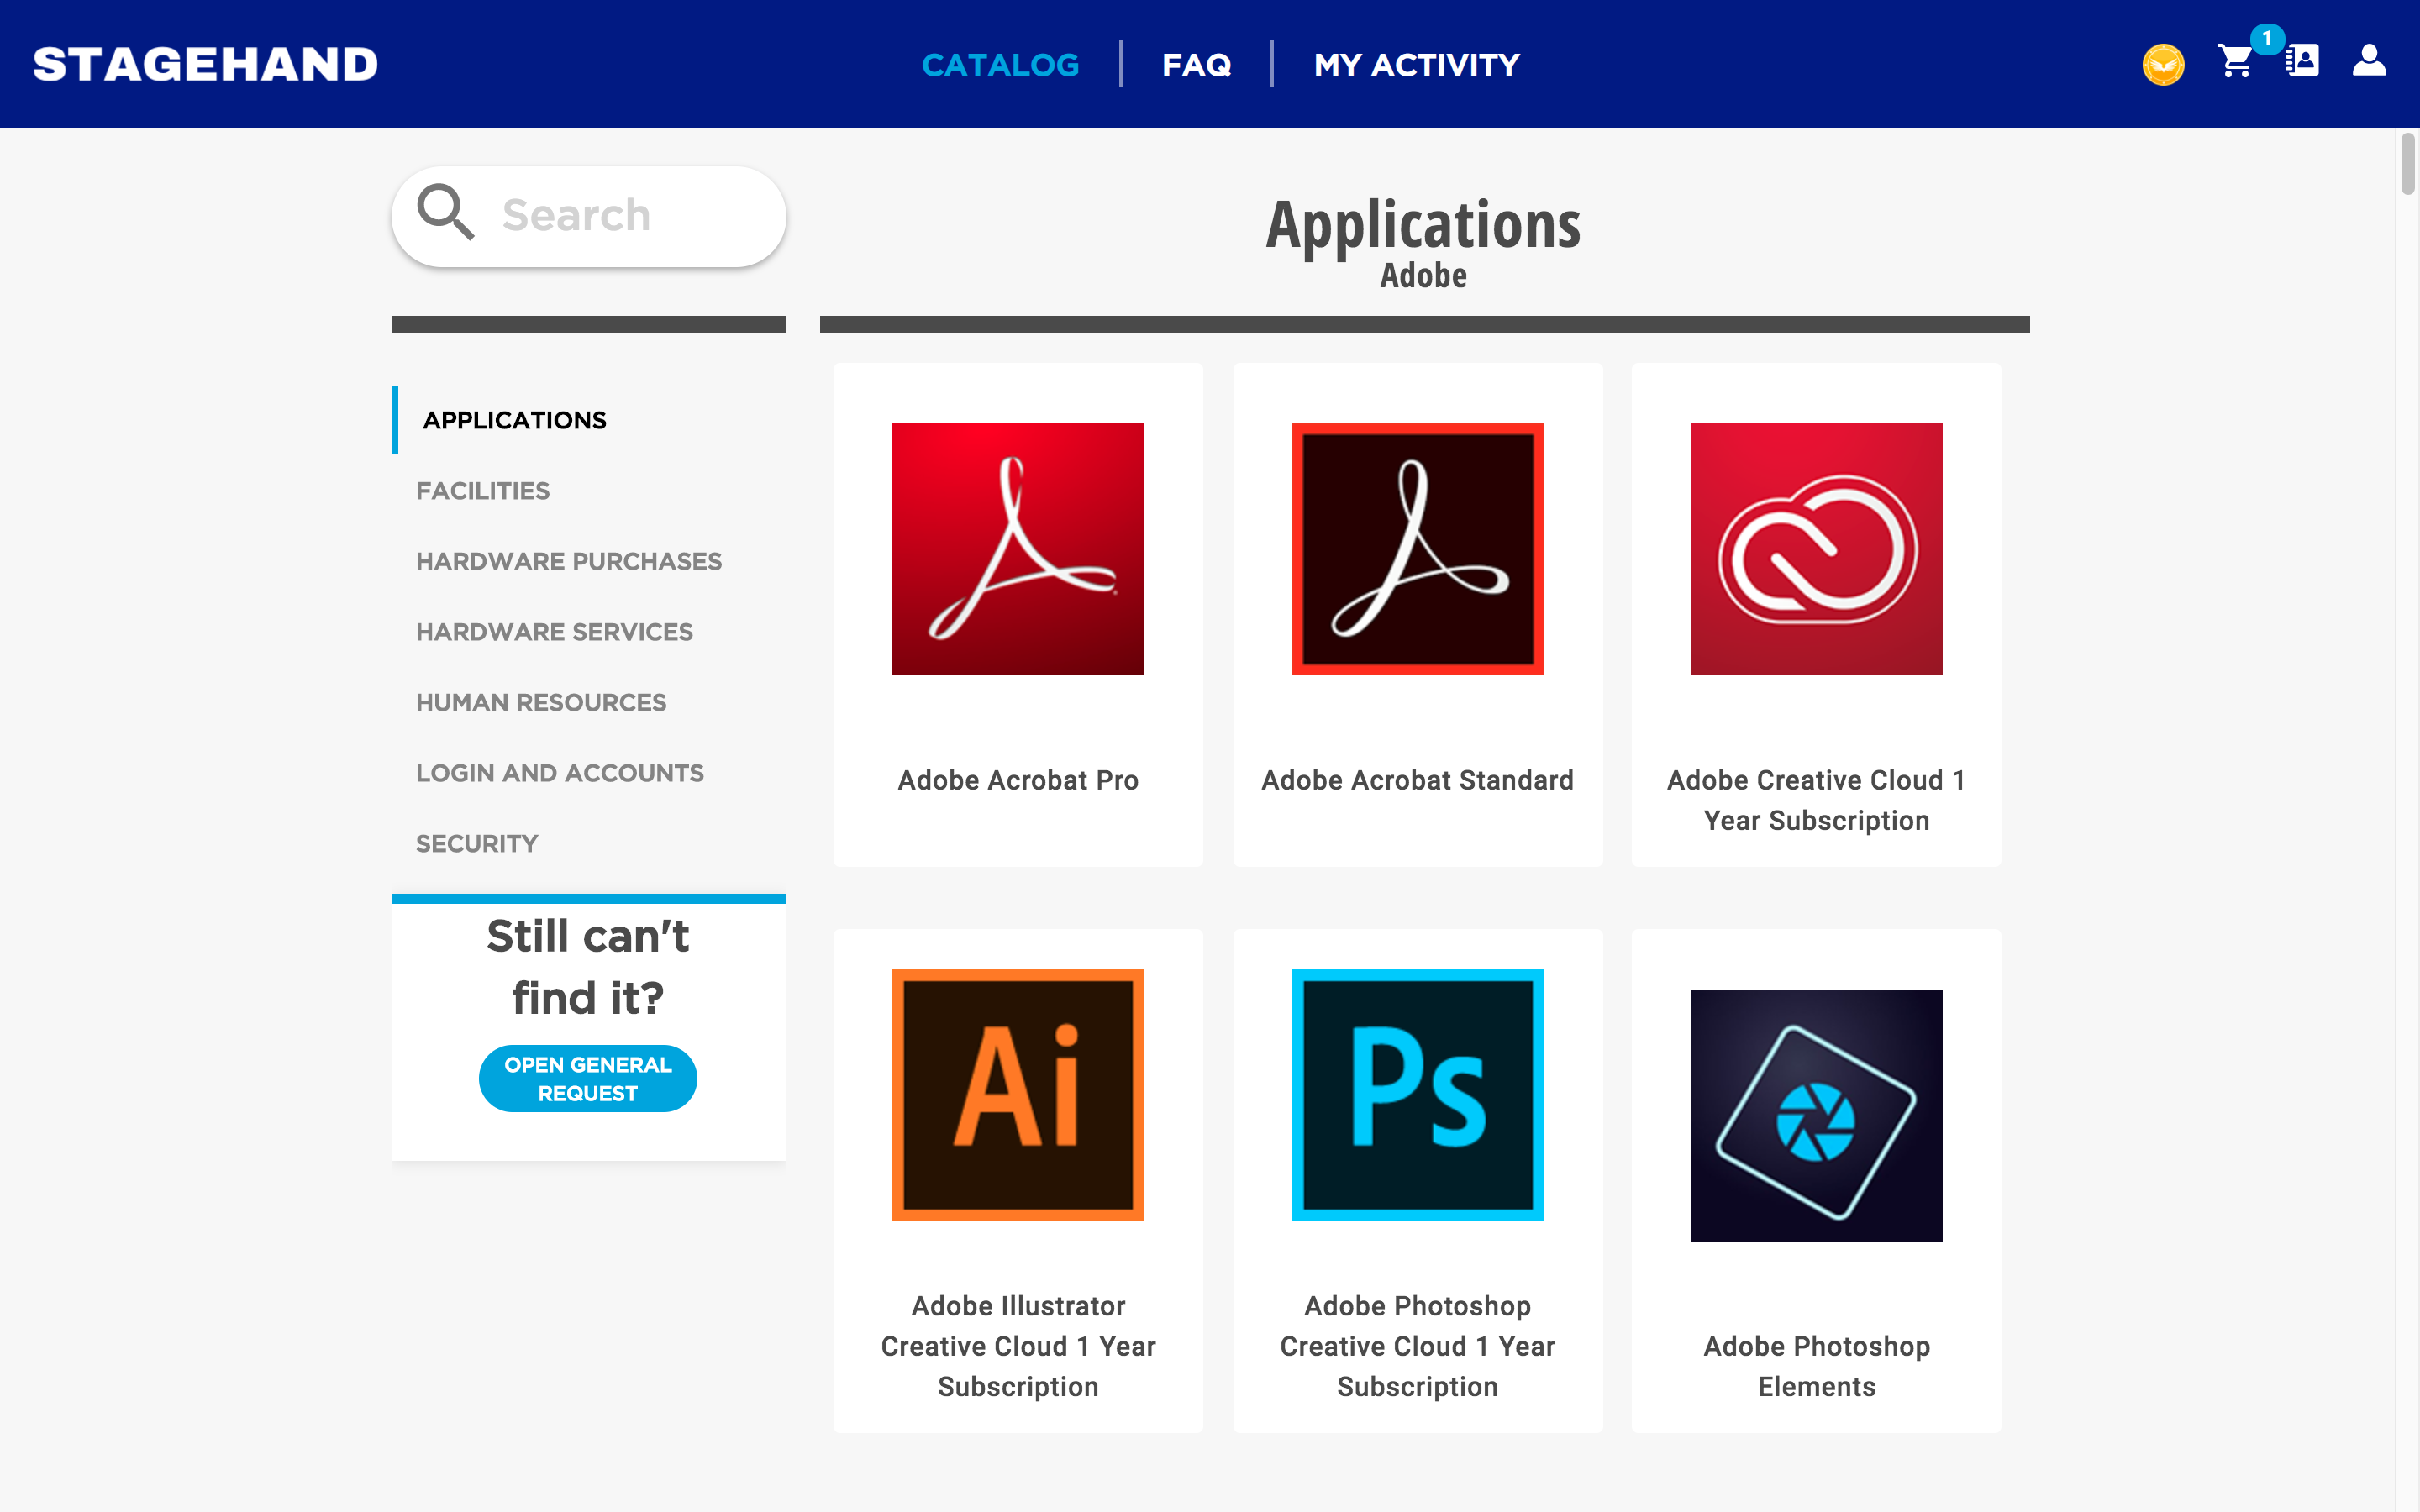Viewport: 2420px width, 1512px height.
Task: Open HARDWARE SERVICES category
Action: (x=554, y=632)
